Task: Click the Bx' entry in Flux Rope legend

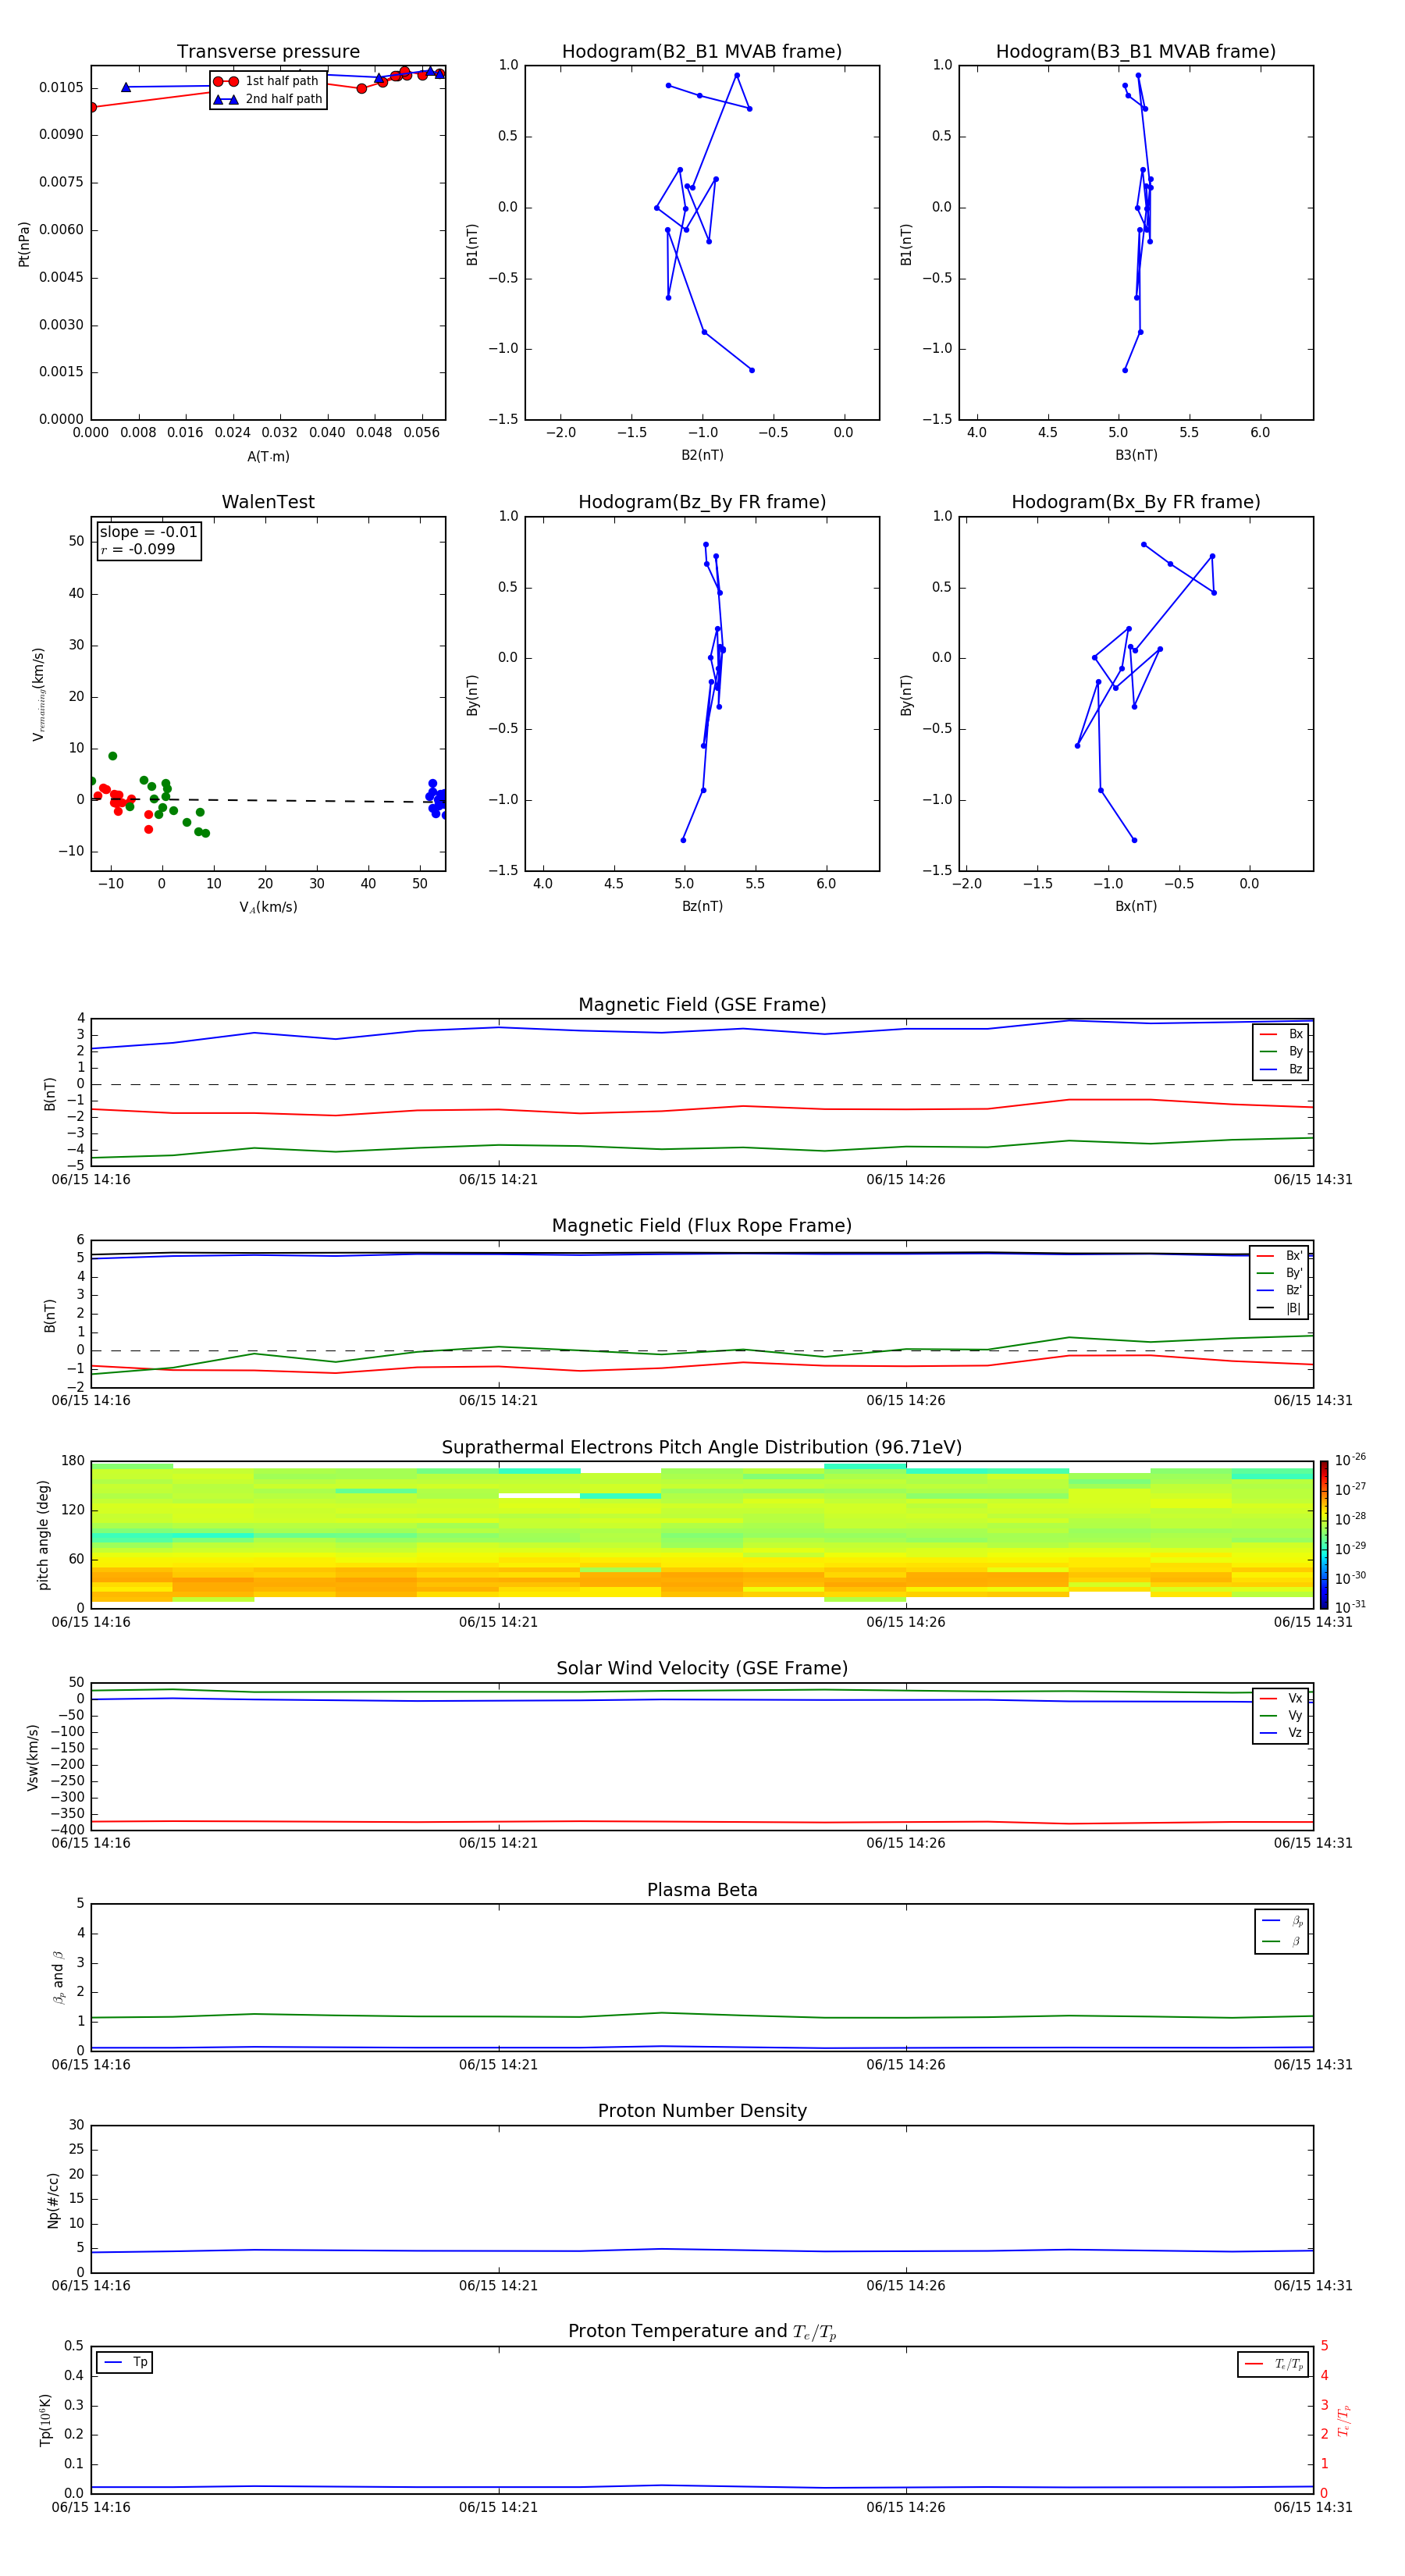Action: tap(1279, 1256)
